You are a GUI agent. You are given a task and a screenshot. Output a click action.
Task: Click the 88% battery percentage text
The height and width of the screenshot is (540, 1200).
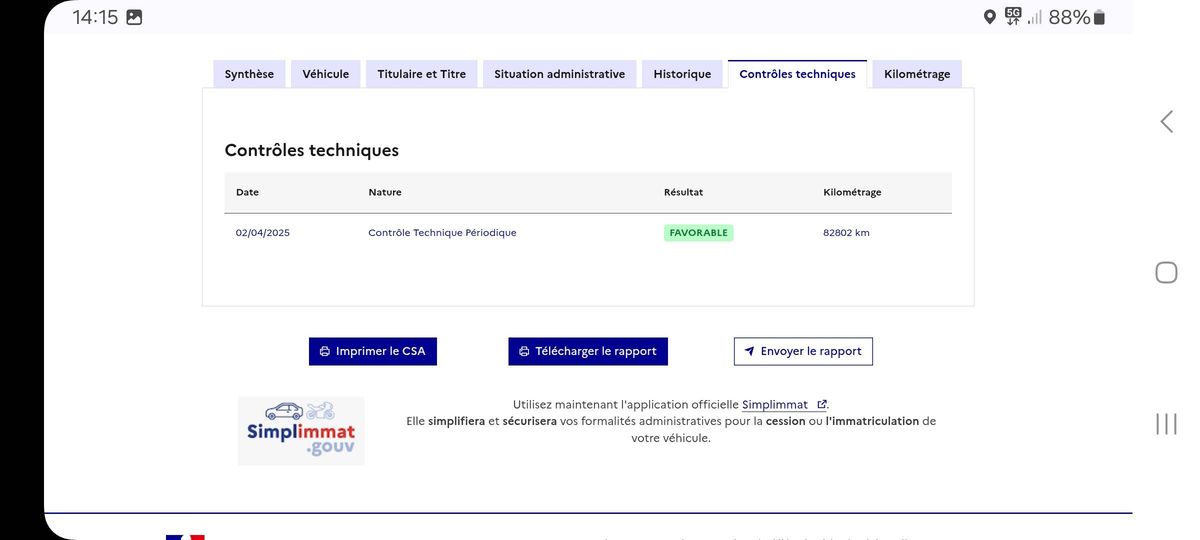coord(1069,17)
